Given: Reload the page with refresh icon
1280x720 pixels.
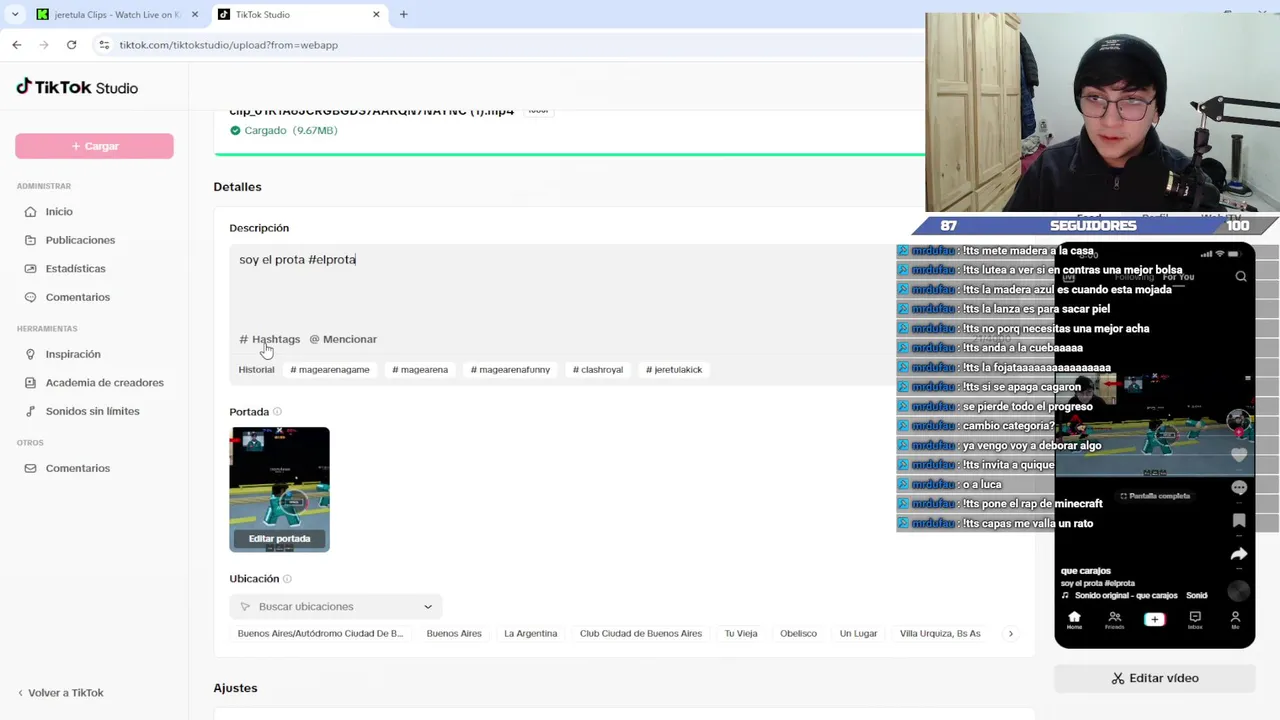Looking at the screenshot, I should [71, 45].
